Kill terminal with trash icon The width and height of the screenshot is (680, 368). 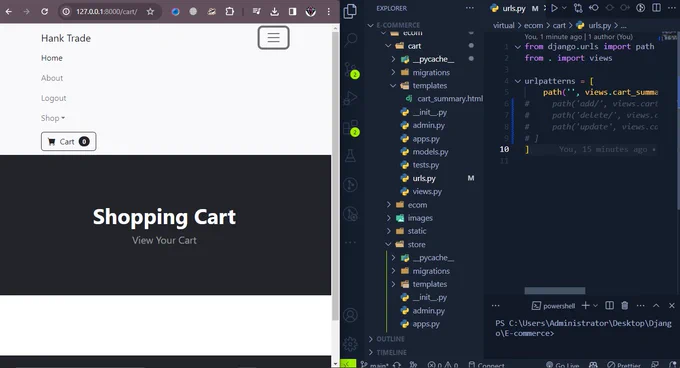point(624,306)
